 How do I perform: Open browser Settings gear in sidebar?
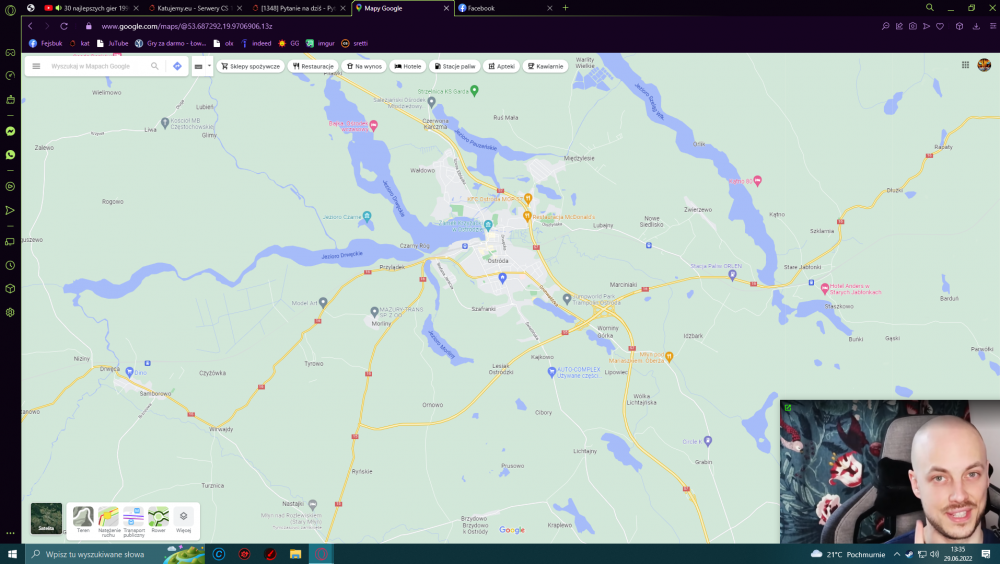point(10,313)
